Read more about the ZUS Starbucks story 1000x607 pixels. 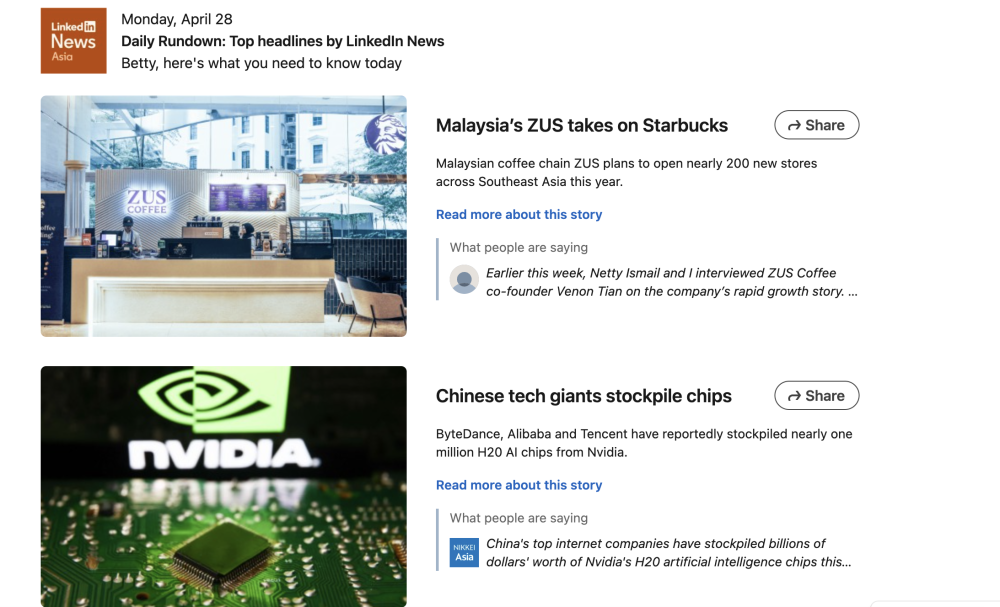(x=519, y=215)
